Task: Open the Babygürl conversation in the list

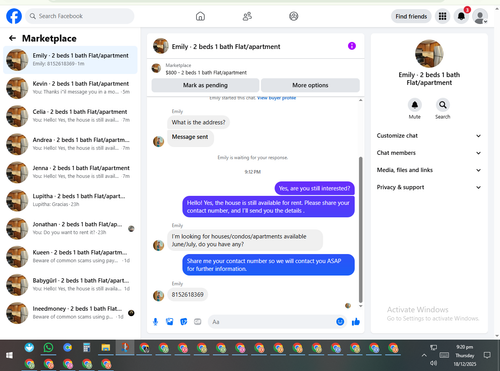Action: click(70, 285)
